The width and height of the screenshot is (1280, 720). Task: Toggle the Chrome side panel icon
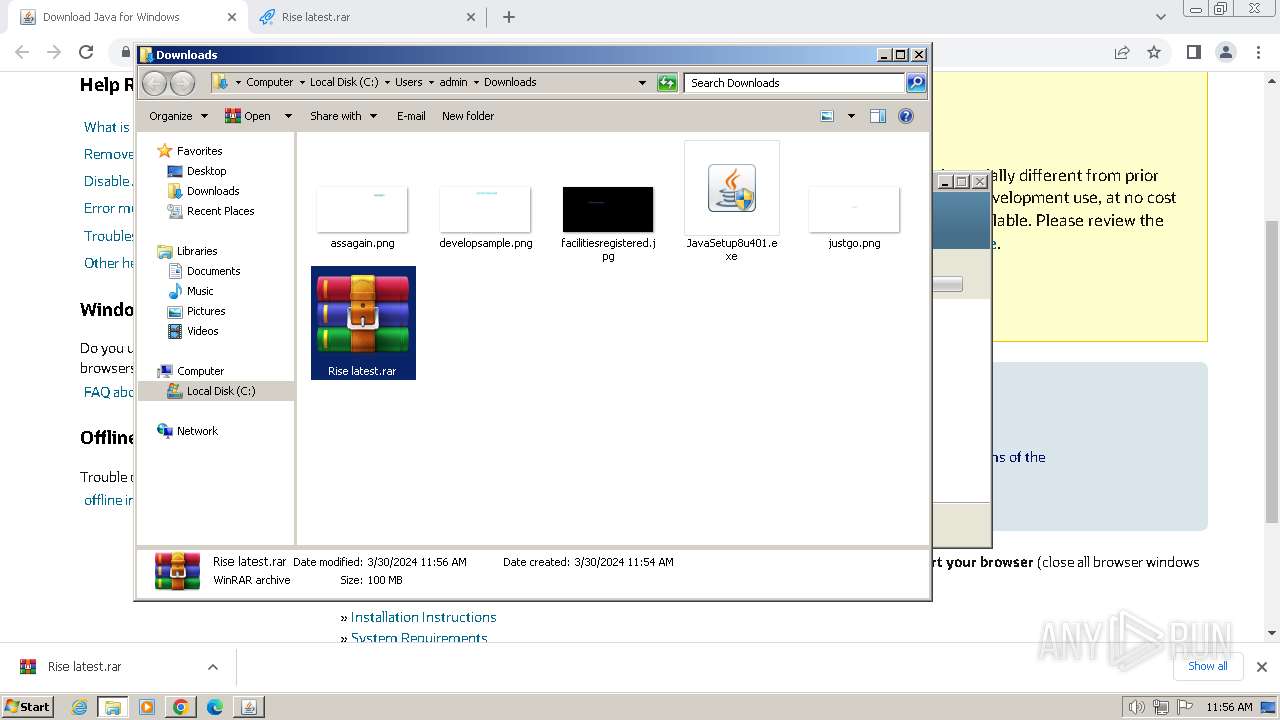pos(1193,52)
